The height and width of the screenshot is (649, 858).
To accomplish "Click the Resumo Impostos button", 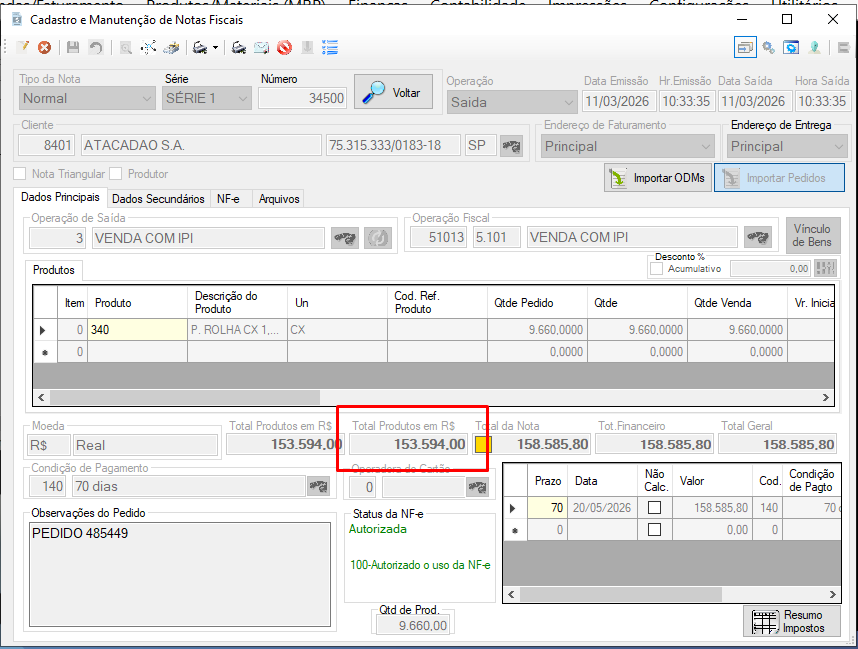I will pos(792,622).
